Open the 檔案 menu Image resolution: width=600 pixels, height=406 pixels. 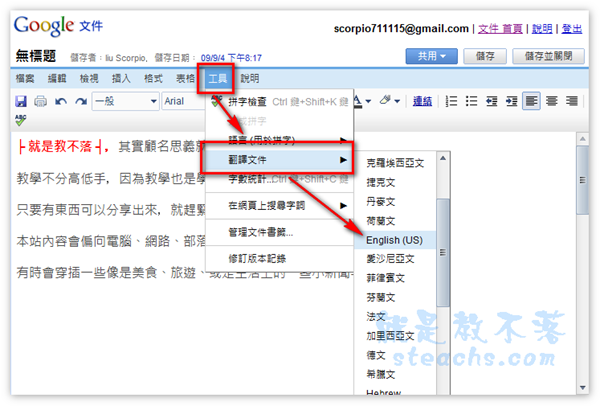point(25,78)
